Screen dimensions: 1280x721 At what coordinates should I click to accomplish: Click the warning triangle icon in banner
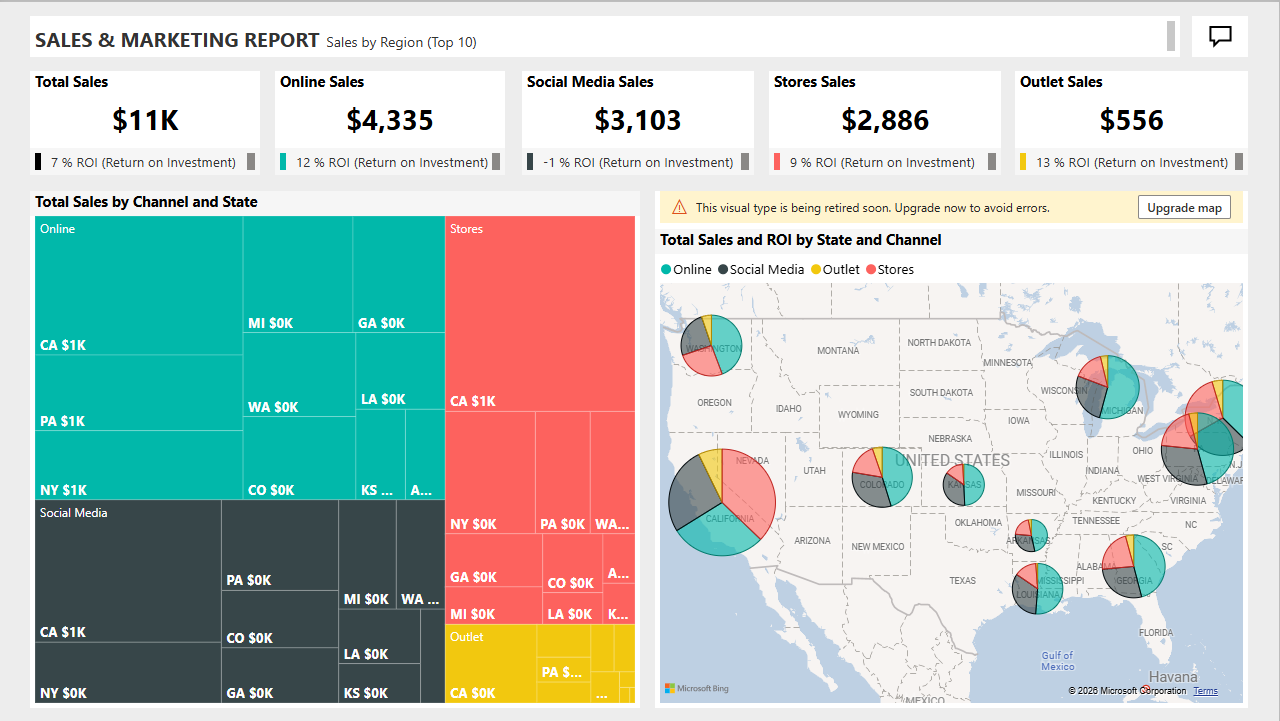pos(679,208)
